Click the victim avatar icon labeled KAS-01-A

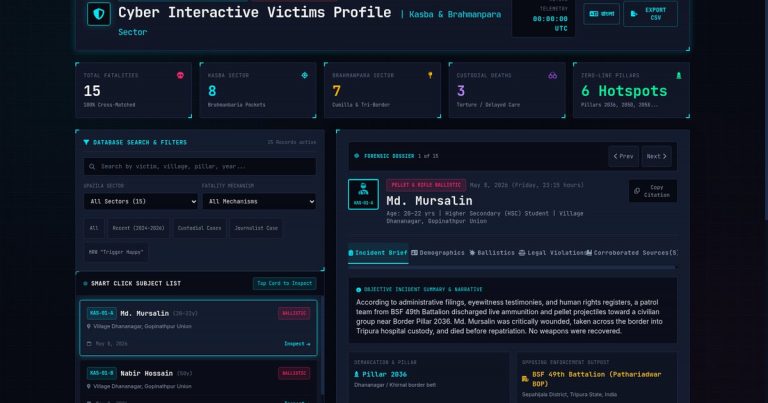363,194
